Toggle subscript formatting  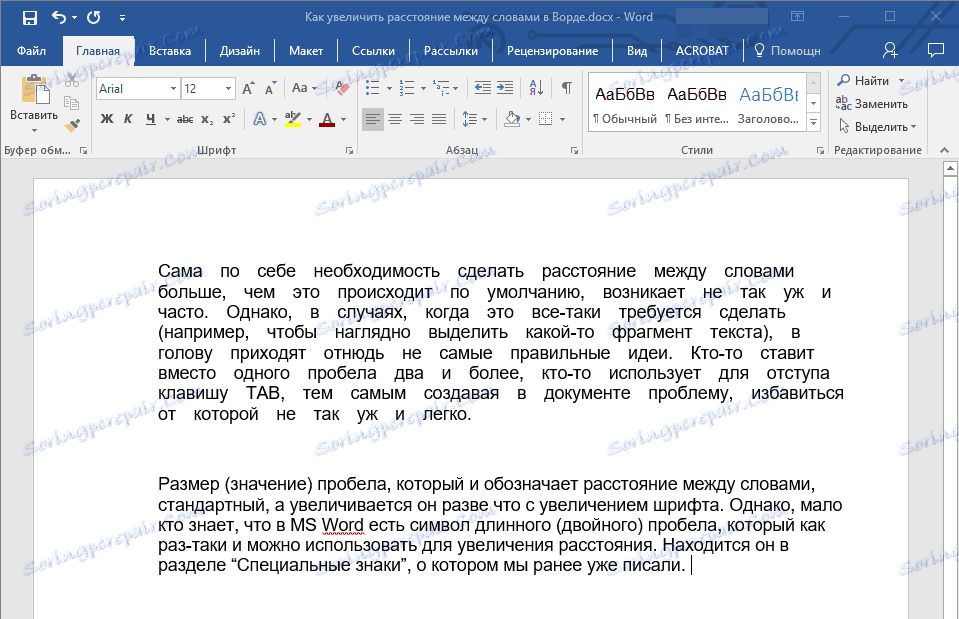point(207,118)
